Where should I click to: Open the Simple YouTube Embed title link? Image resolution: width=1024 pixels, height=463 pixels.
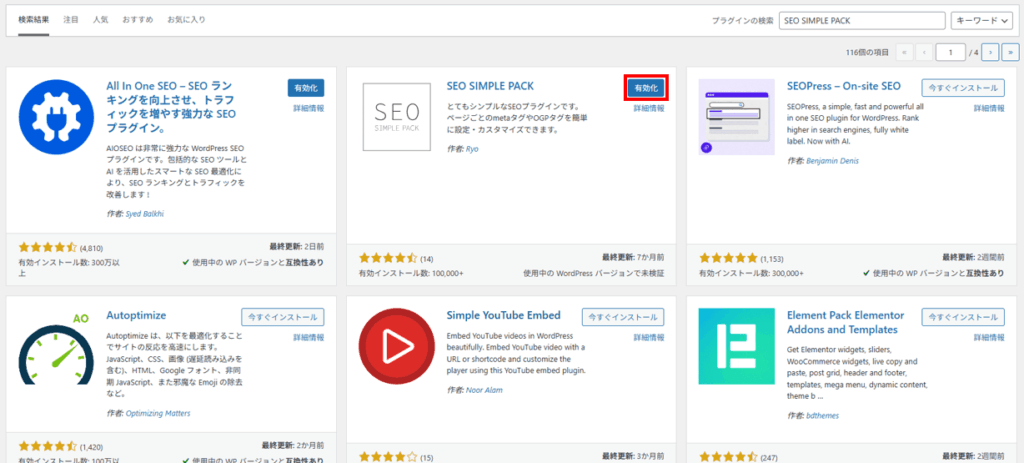click(x=504, y=315)
